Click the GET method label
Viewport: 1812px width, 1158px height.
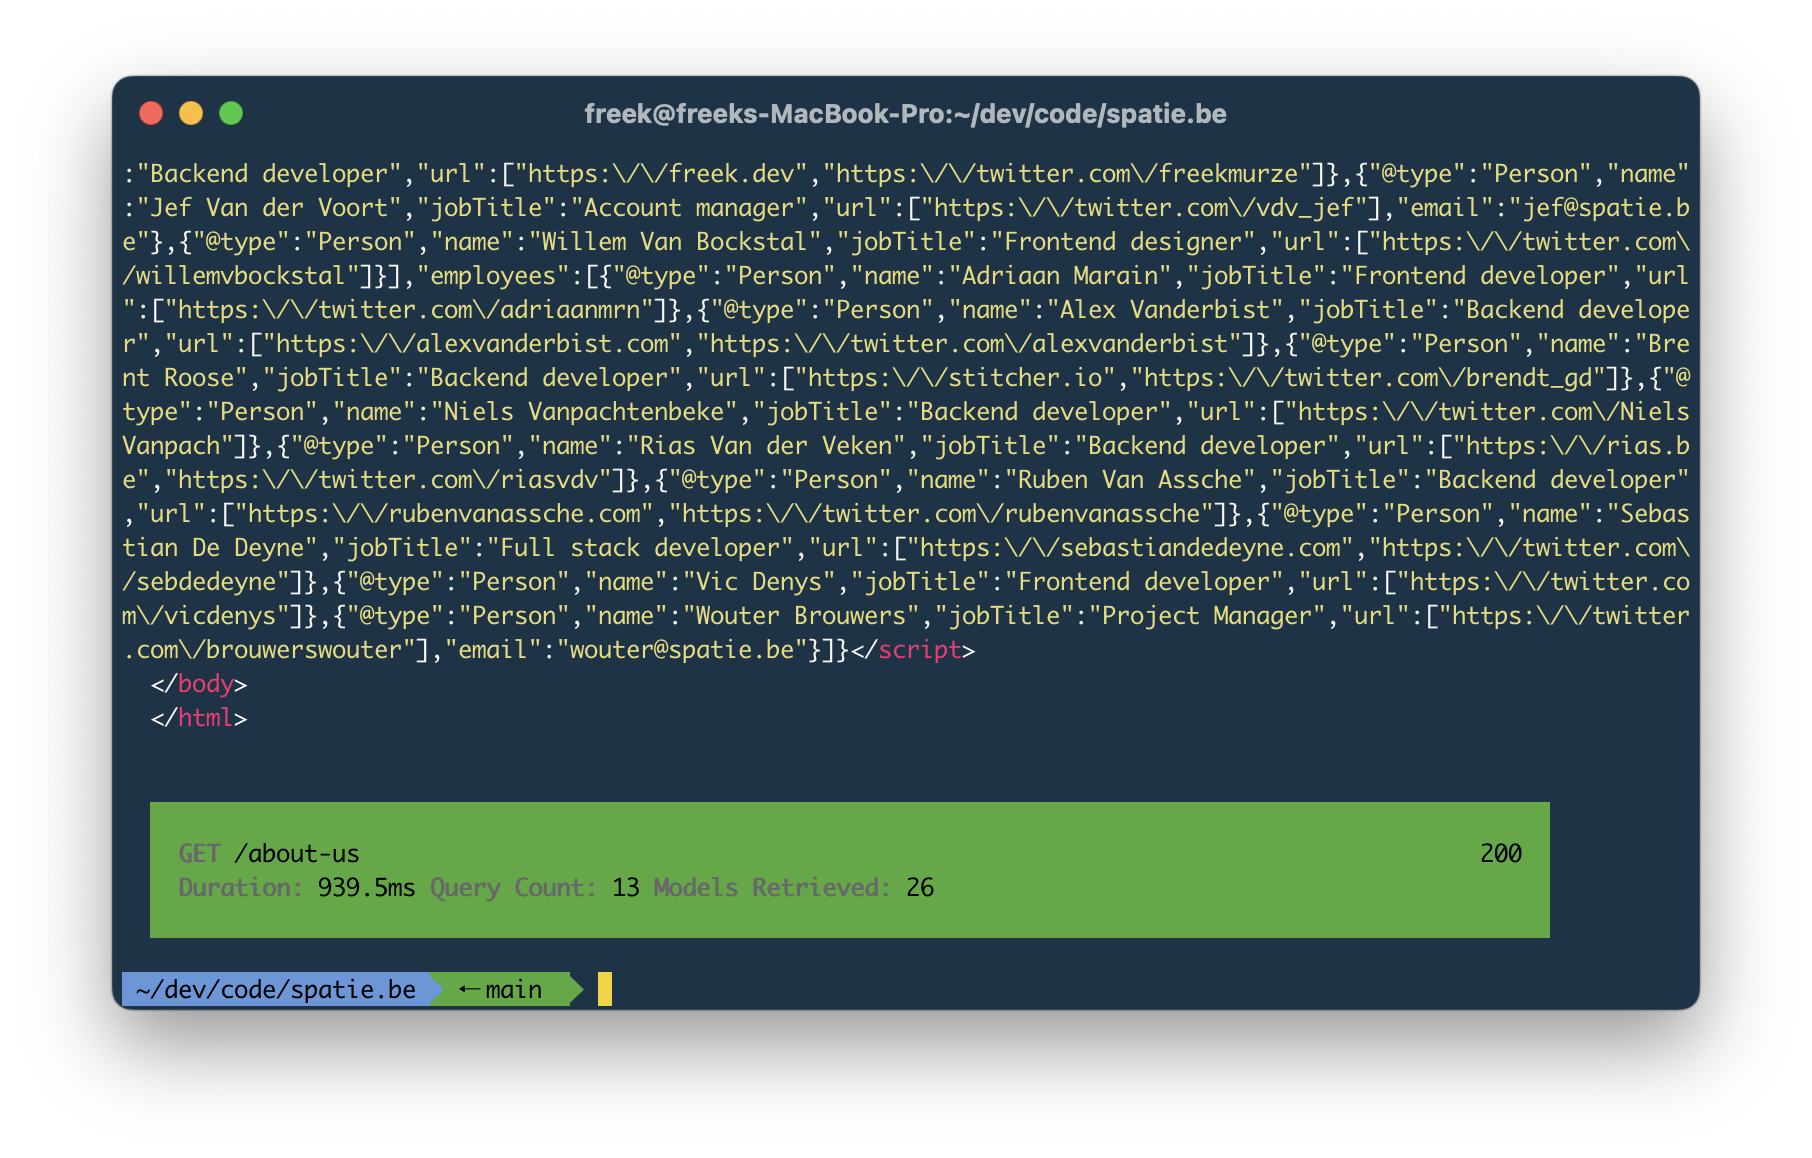(199, 854)
